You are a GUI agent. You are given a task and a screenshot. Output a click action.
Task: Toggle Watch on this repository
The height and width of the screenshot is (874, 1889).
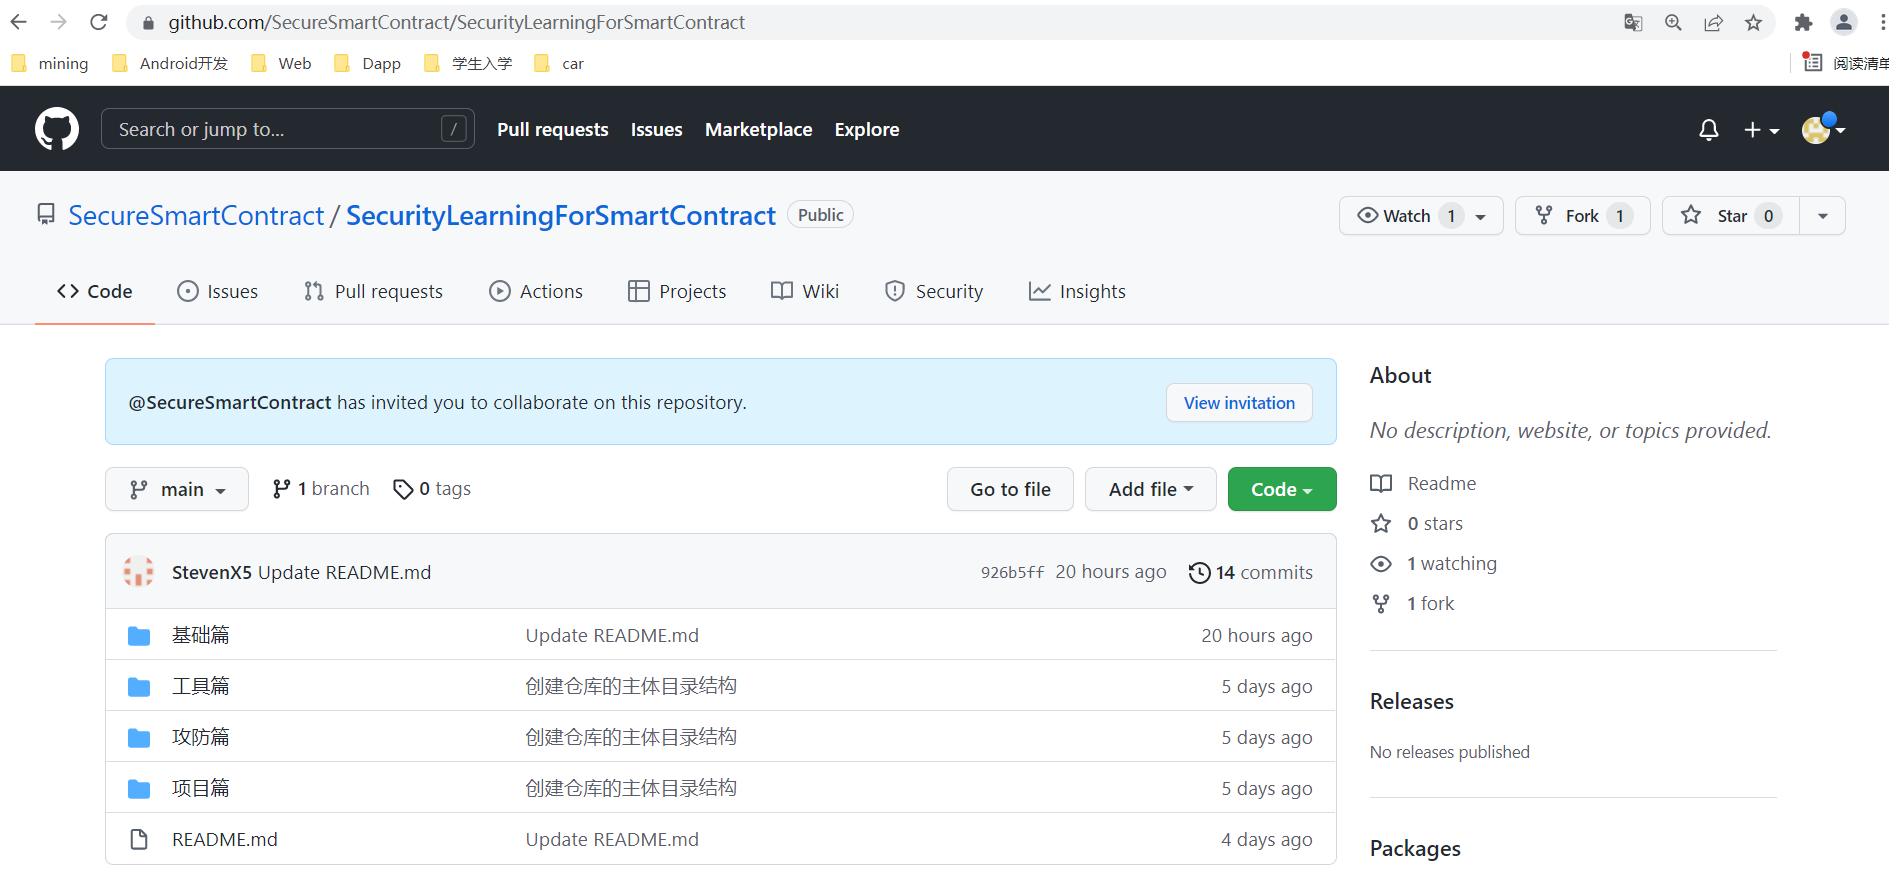pyautogui.click(x=1421, y=215)
